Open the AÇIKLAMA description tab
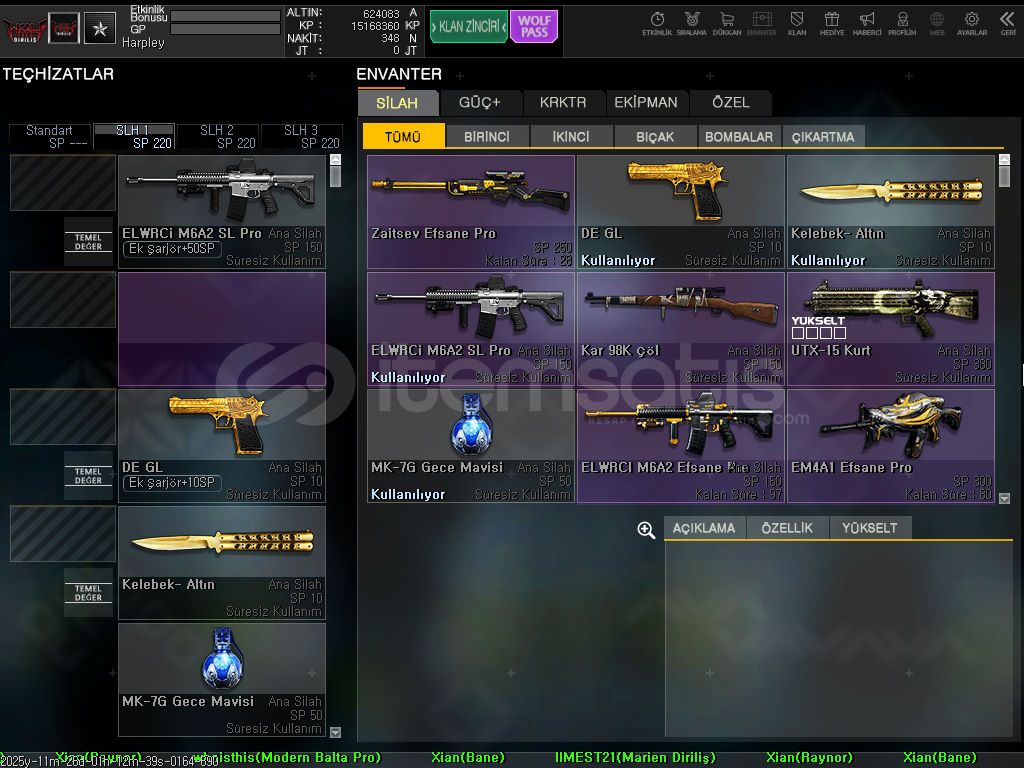The width and height of the screenshot is (1024, 768). 704,528
